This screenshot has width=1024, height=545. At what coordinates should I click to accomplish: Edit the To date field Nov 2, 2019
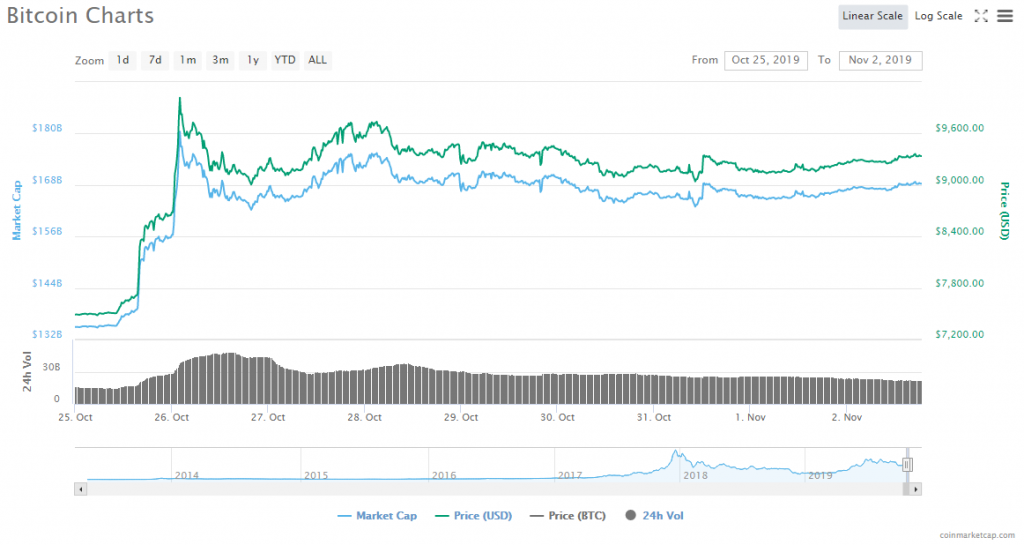(880, 60)
